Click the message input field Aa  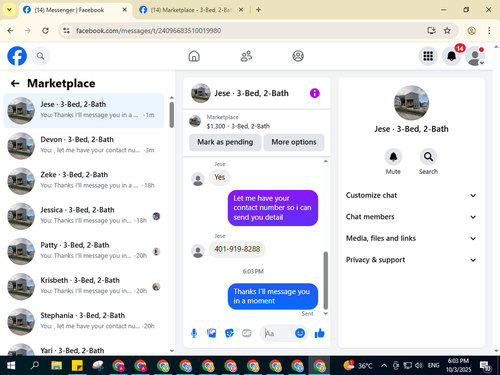(278, 333)
